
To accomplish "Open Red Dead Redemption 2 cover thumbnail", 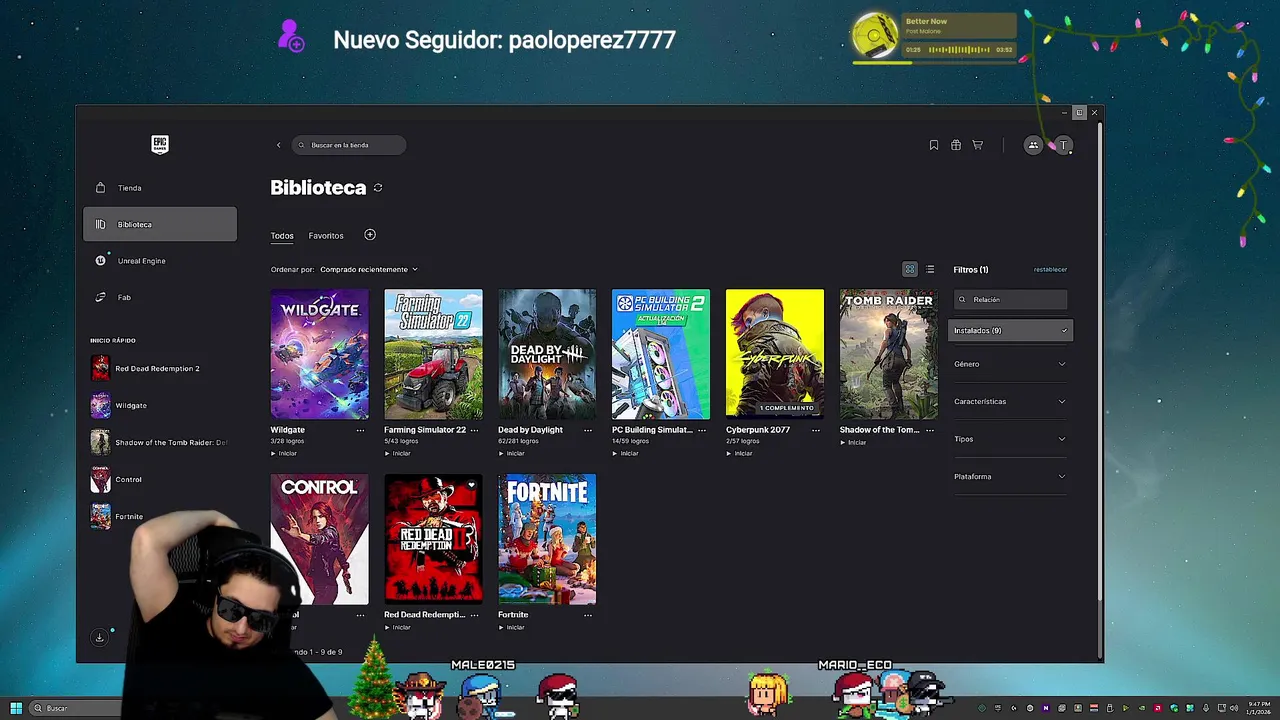I will click(433, 539).
